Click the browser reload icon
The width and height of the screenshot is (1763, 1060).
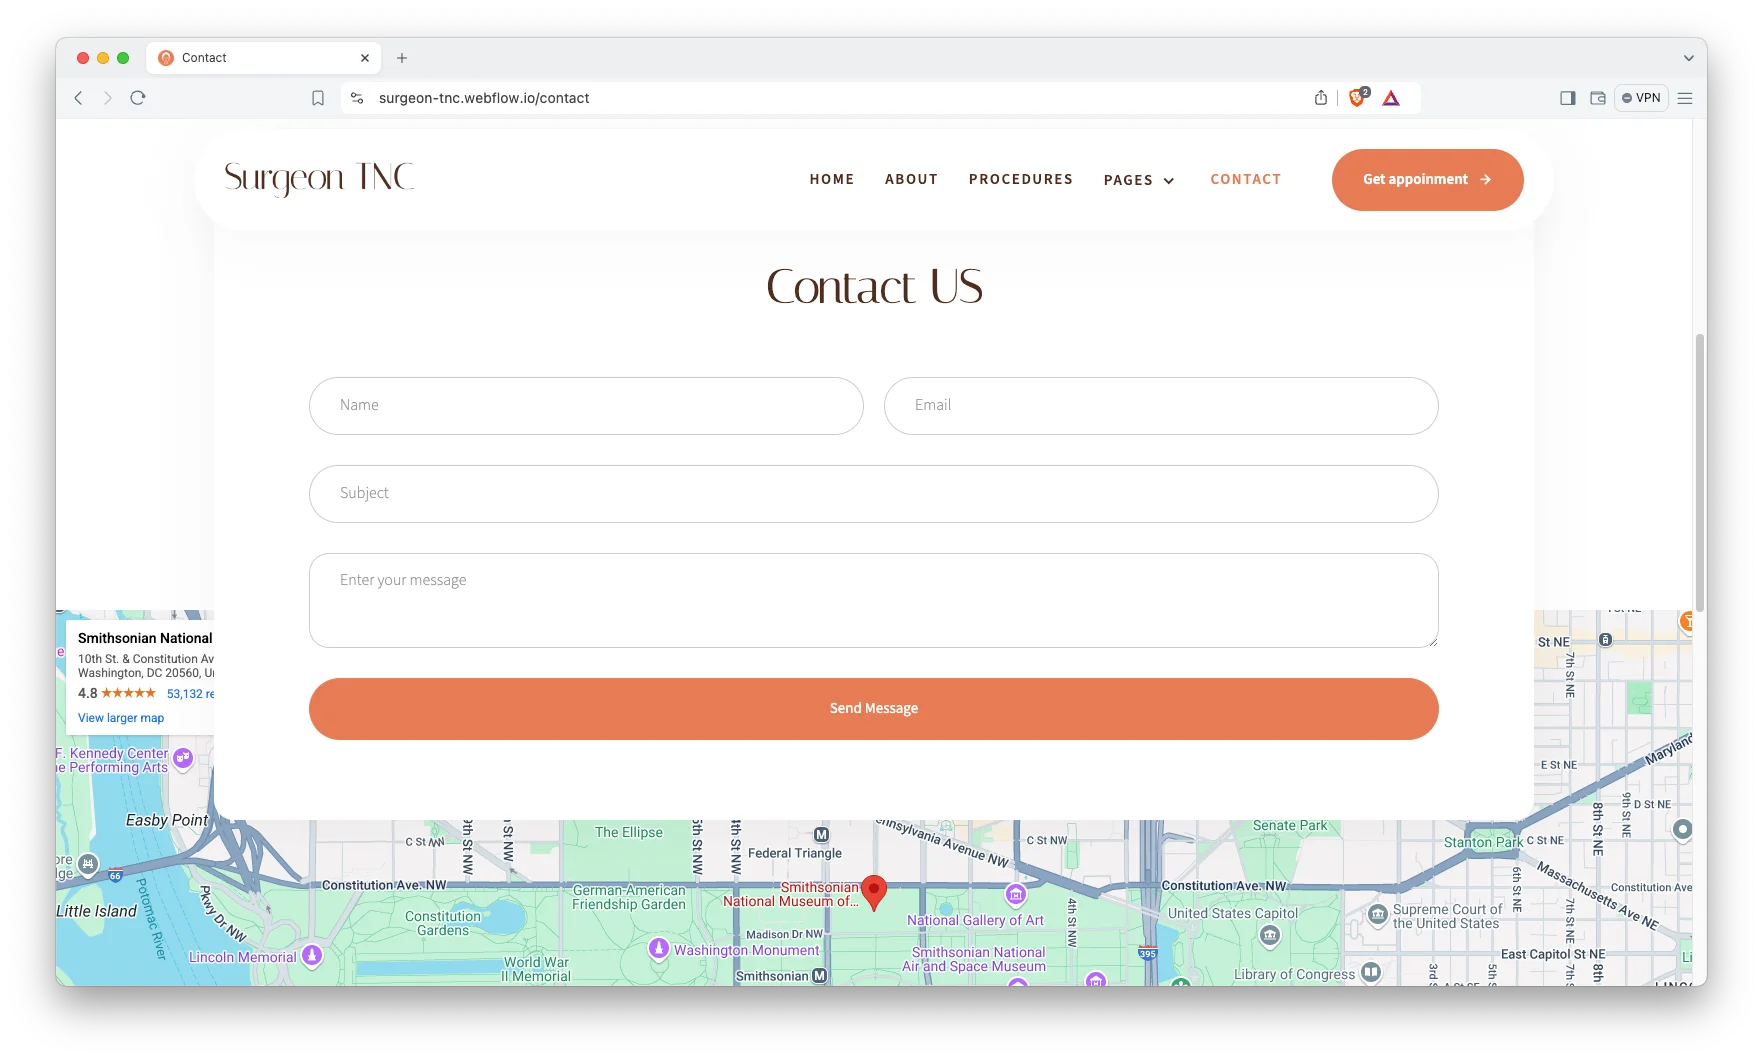pos(138,98)
